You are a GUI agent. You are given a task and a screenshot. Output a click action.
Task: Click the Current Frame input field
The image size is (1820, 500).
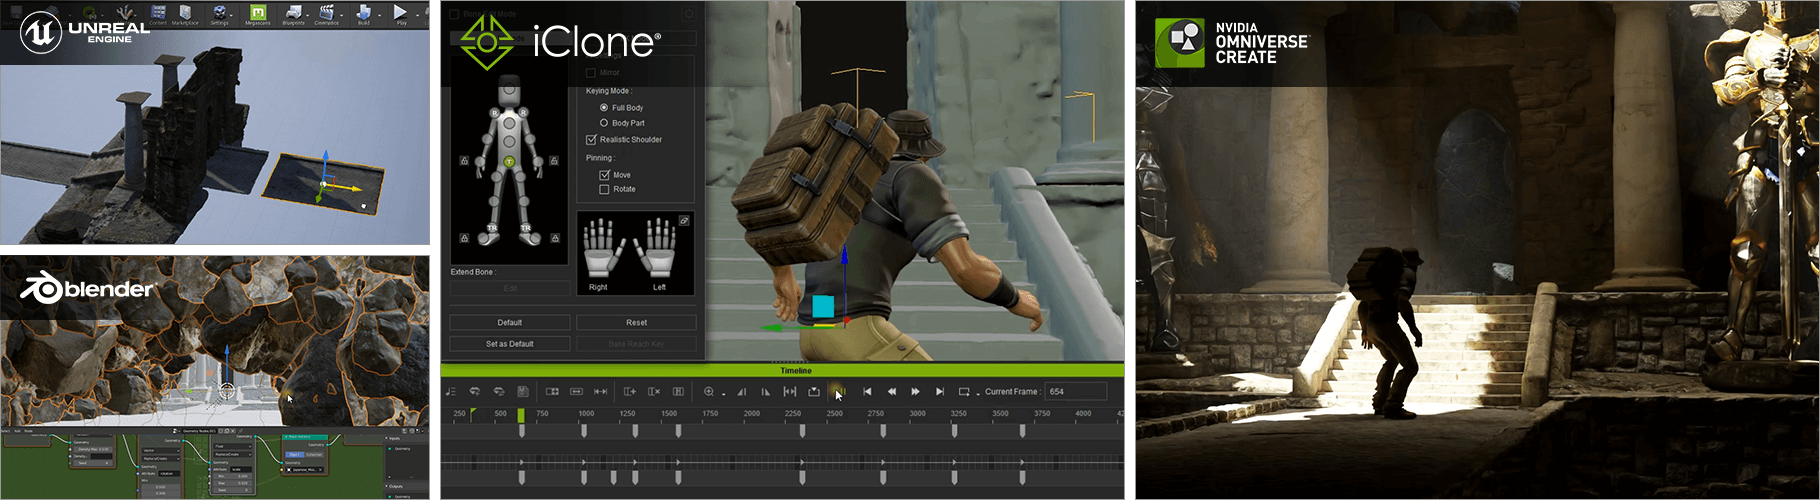tap(1075, 392)
